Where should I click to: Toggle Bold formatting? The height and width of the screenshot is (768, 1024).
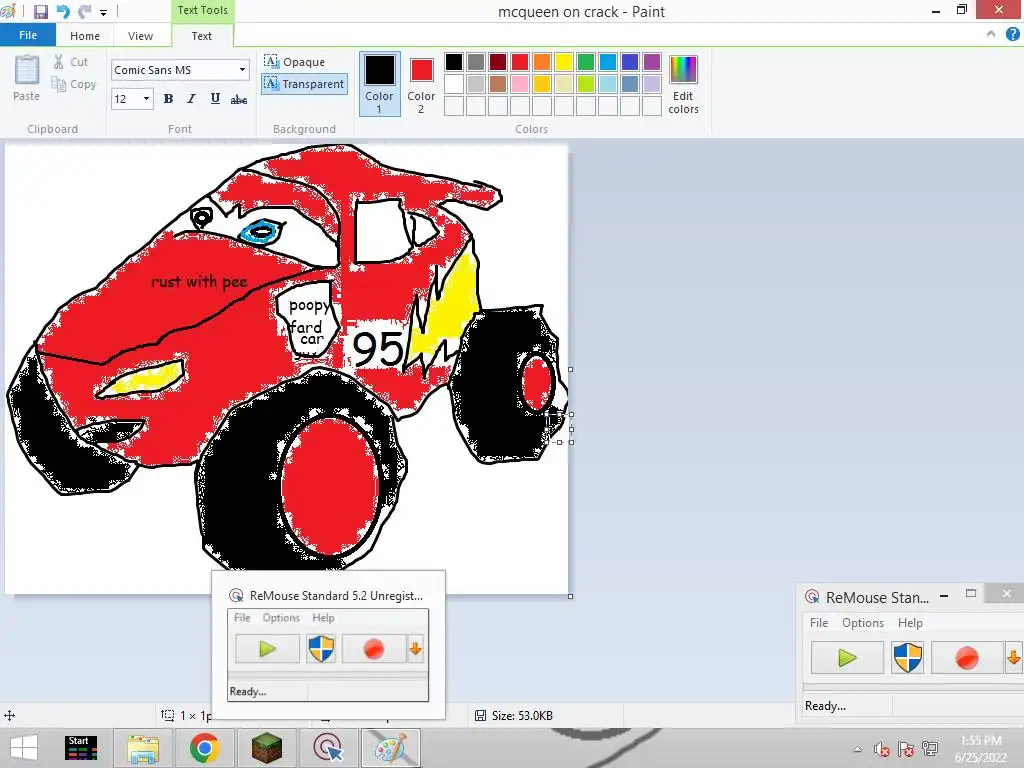click(168, 99)
